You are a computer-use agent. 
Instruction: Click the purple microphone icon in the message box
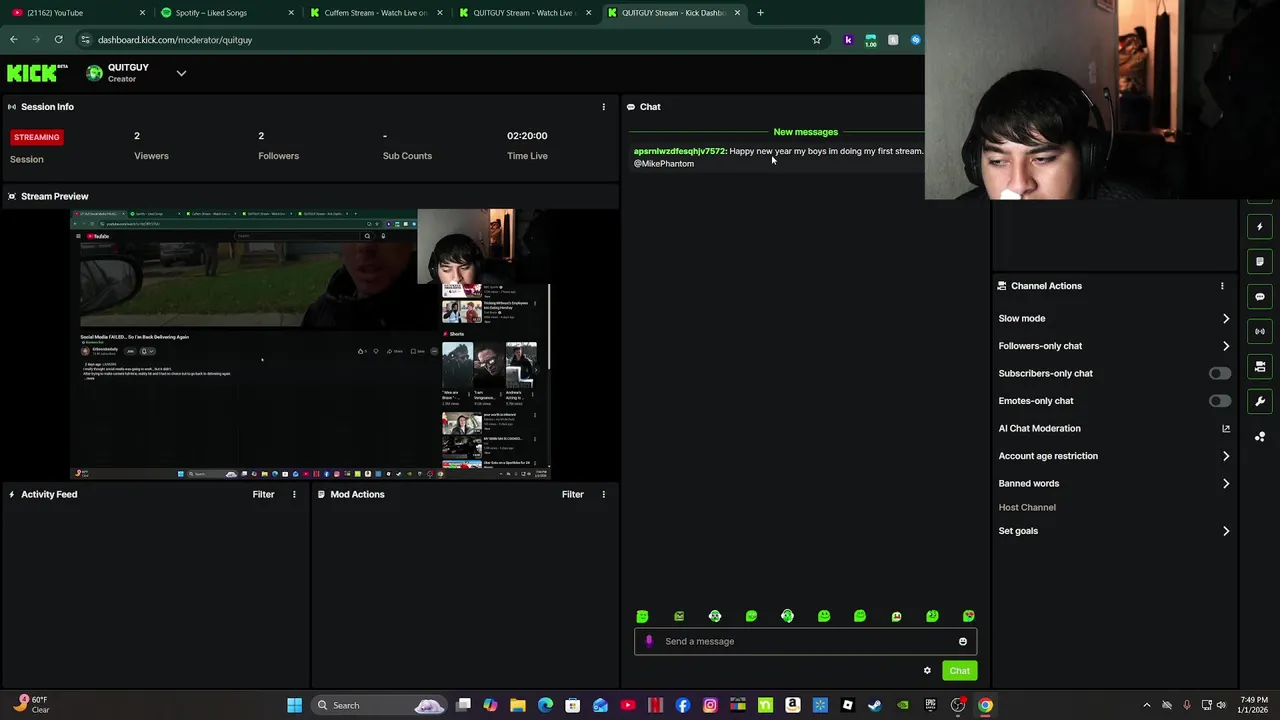[649, 642]
